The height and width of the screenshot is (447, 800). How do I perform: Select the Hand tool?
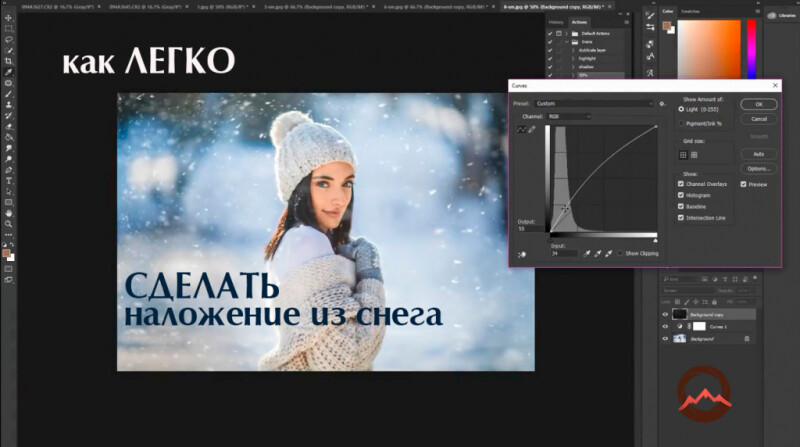coord(8,213)
